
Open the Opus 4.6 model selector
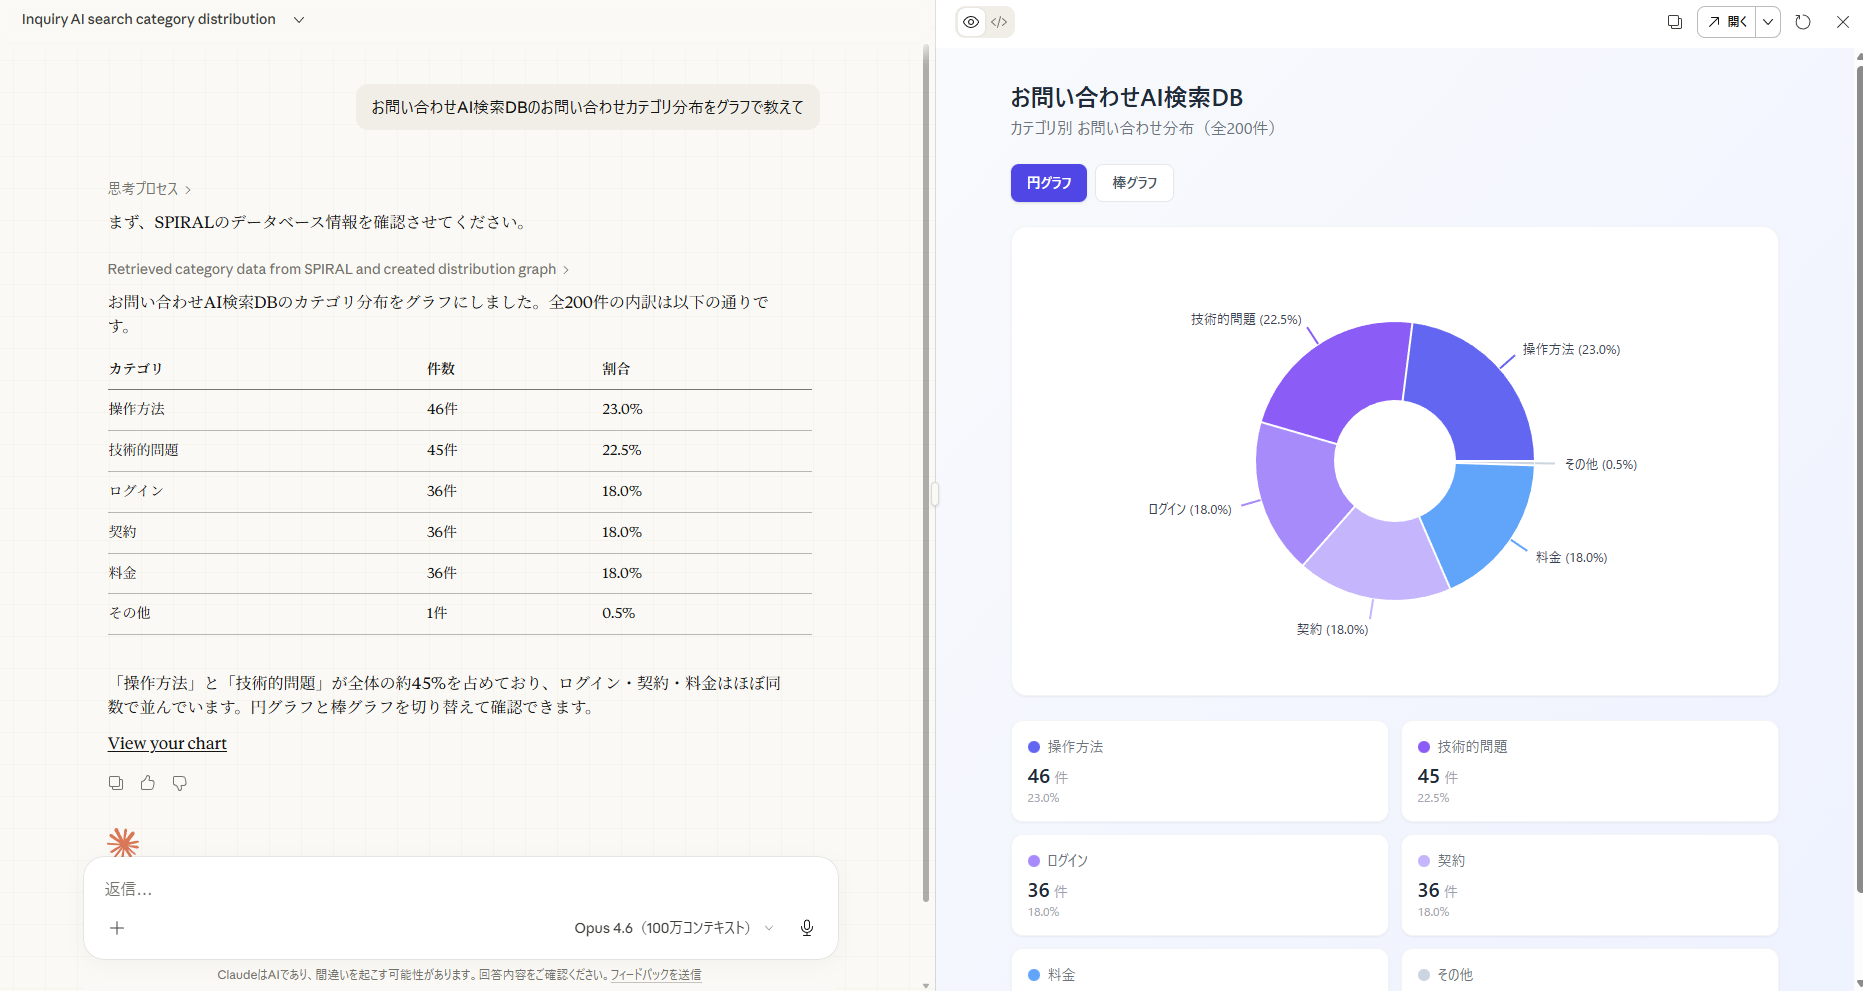(x=673, y=928)
